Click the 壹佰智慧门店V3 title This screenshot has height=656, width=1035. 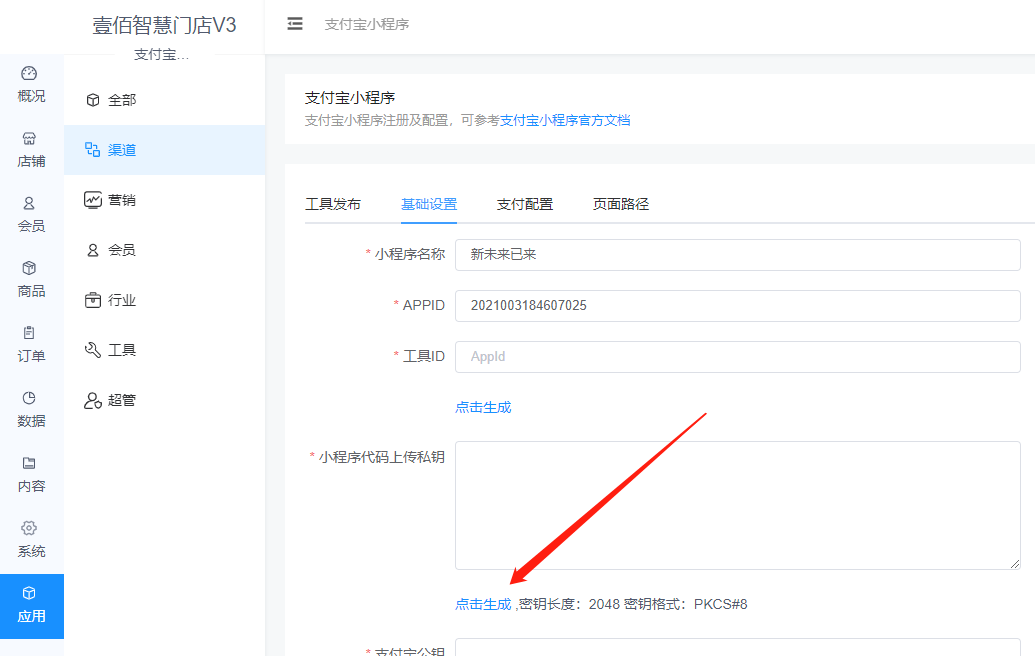(164, 25)
